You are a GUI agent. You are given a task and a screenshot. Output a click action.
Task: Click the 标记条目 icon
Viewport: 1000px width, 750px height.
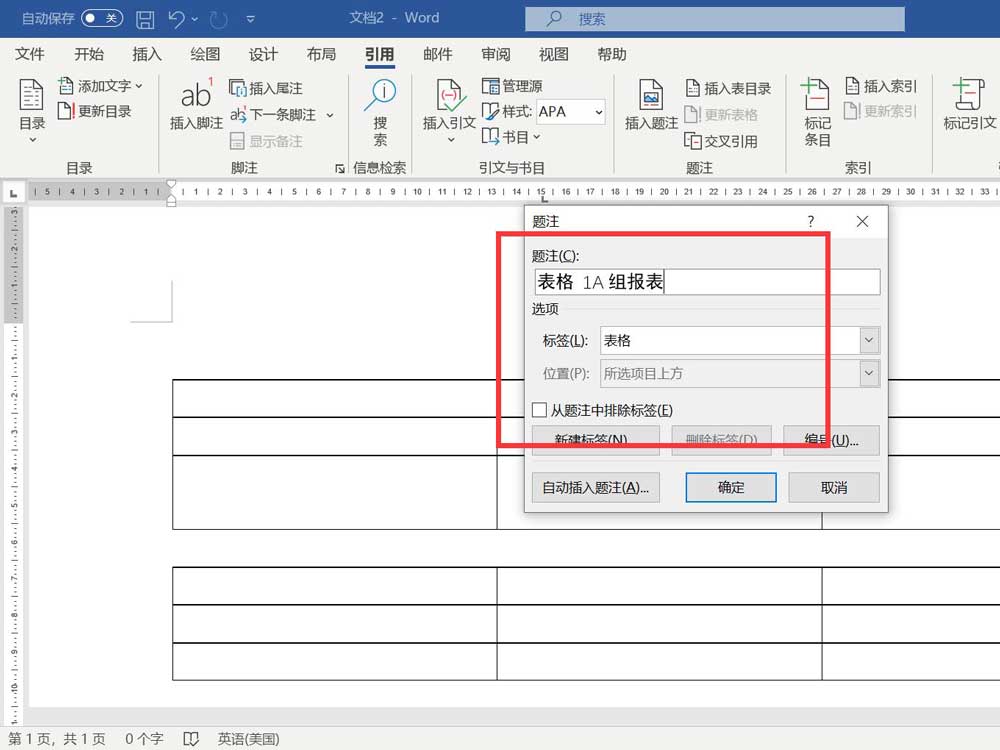point(816,94)
